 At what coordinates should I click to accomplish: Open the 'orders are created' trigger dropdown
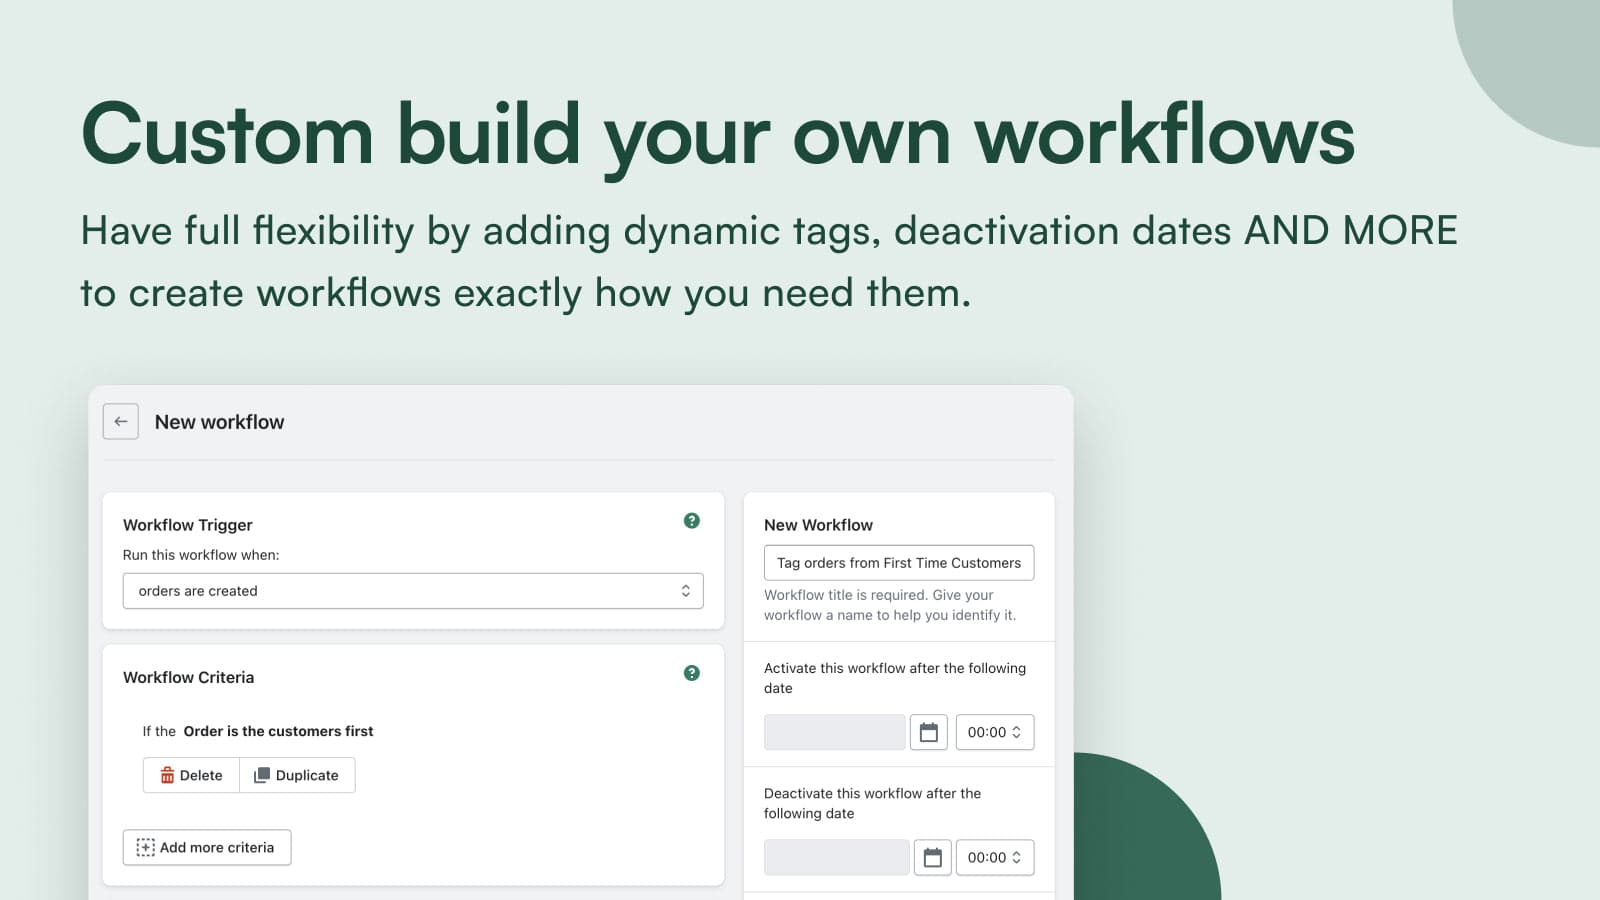(413, 590)
